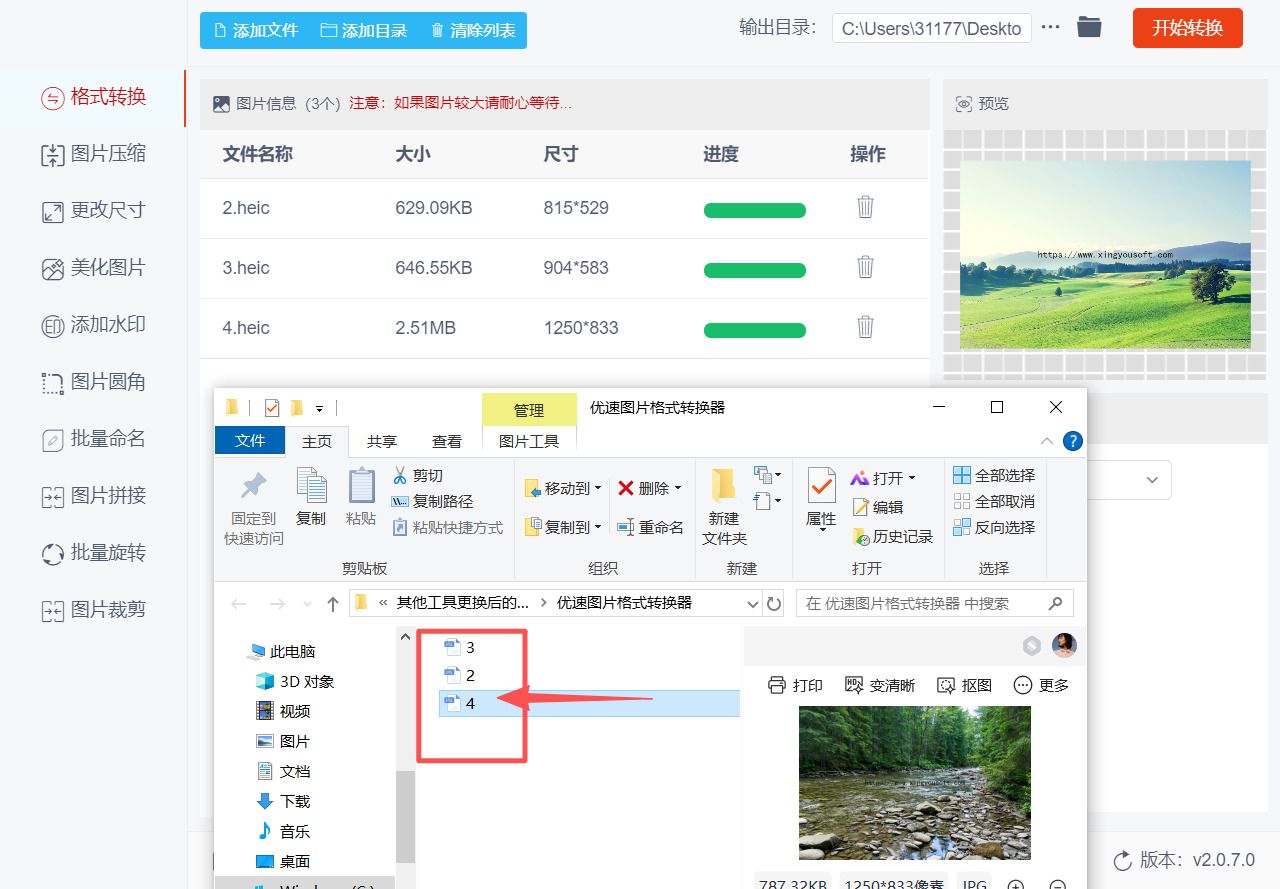Expand the Explorer address bar history dropdown
Image resolution: width=1280 pixels, height=889 pixels.
tap(753, 603)
